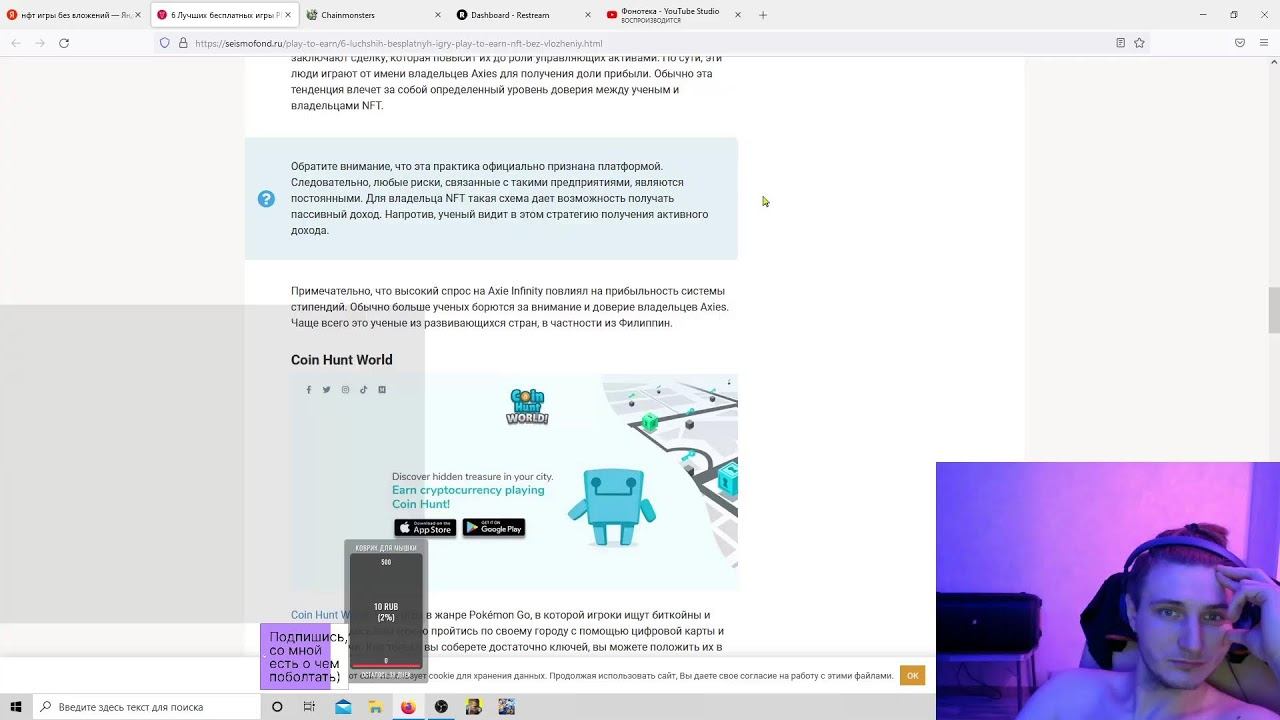Open File Explorer from the taskbar
The width and height of the screenshot is (1280, 720).
[376, 707]
